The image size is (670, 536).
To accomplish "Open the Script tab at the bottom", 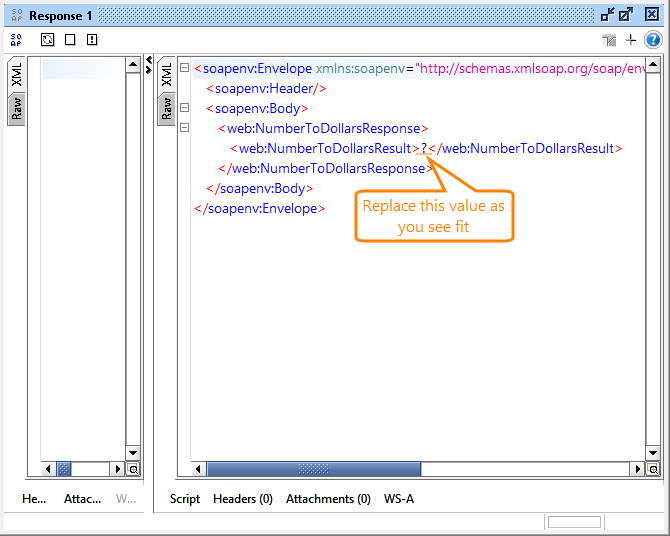I will click(185, 499).
